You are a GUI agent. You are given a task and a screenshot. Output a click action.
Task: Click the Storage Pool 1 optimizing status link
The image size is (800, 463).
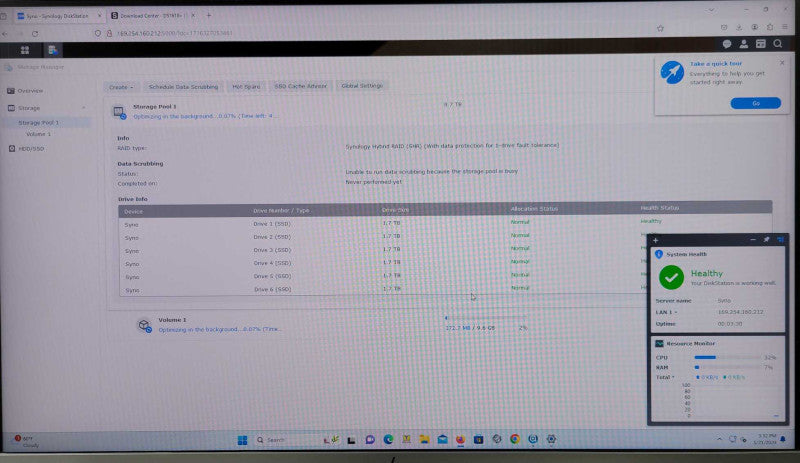206,116
